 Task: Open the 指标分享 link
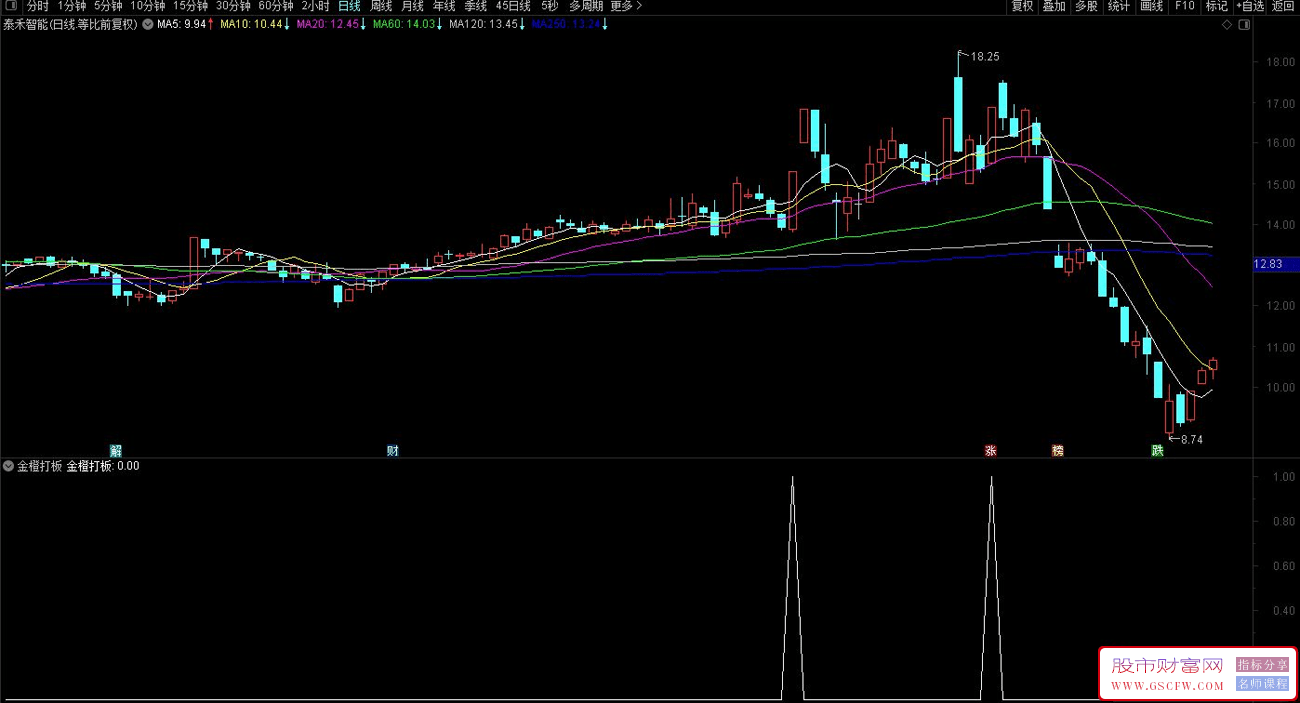coord(1263,665)
